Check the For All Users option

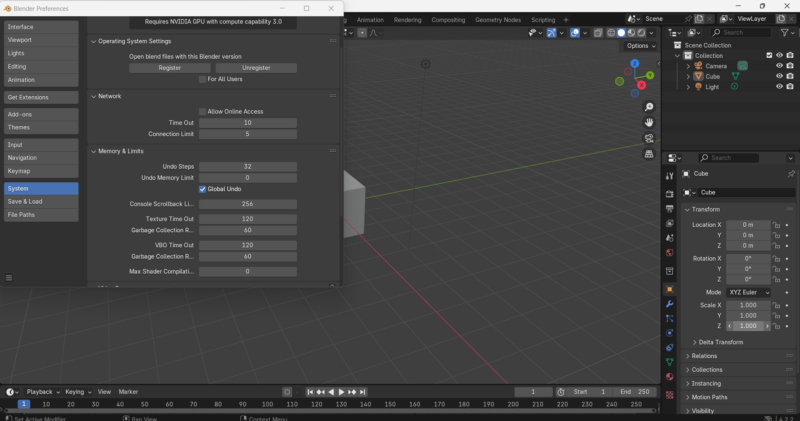pos(203,79)
